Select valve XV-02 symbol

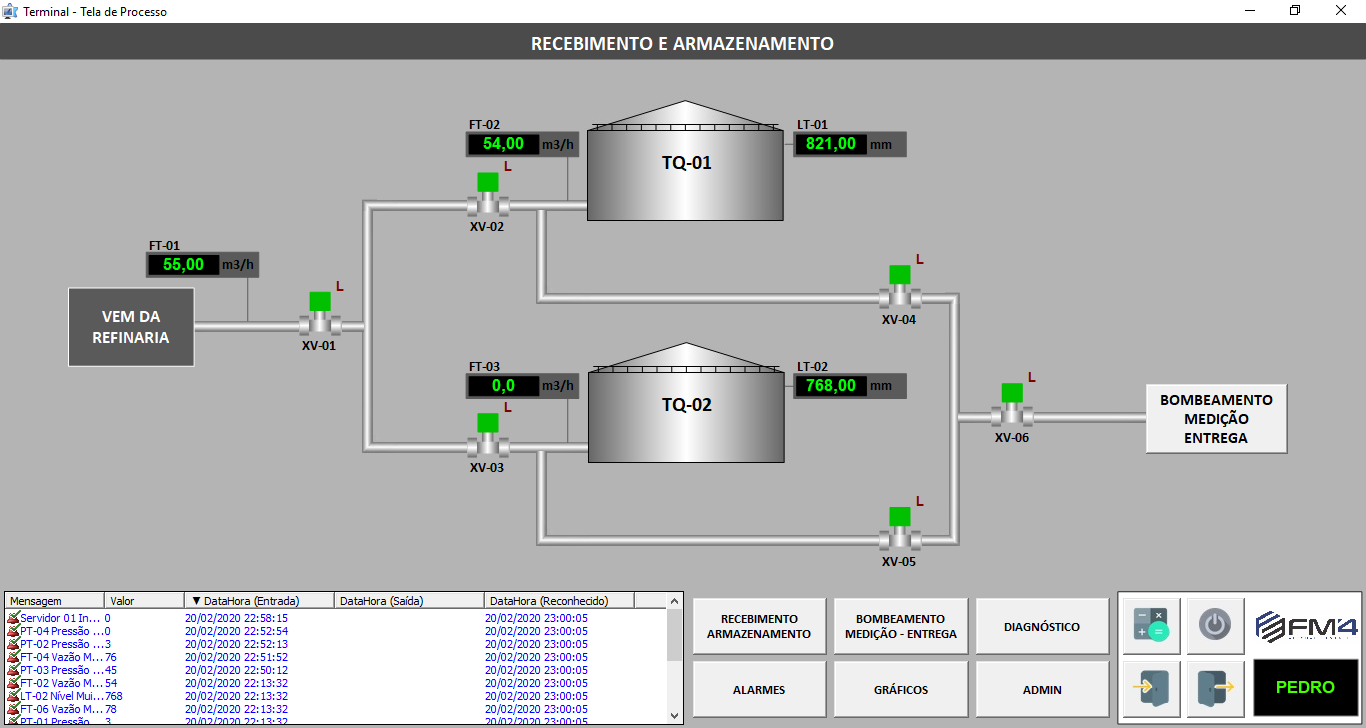pos(488,196)
